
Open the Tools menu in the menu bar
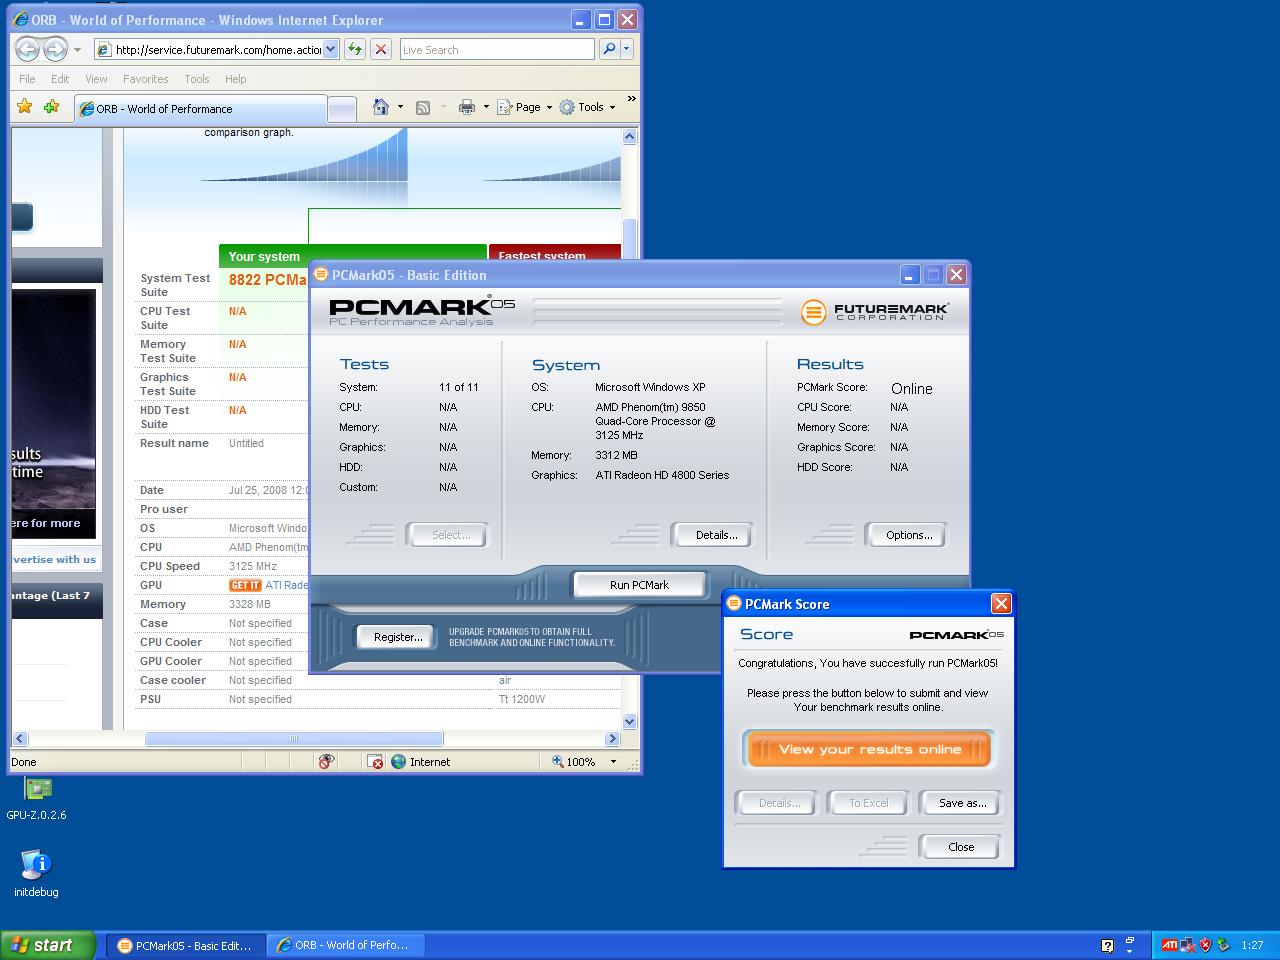click(x=197, y=79)
